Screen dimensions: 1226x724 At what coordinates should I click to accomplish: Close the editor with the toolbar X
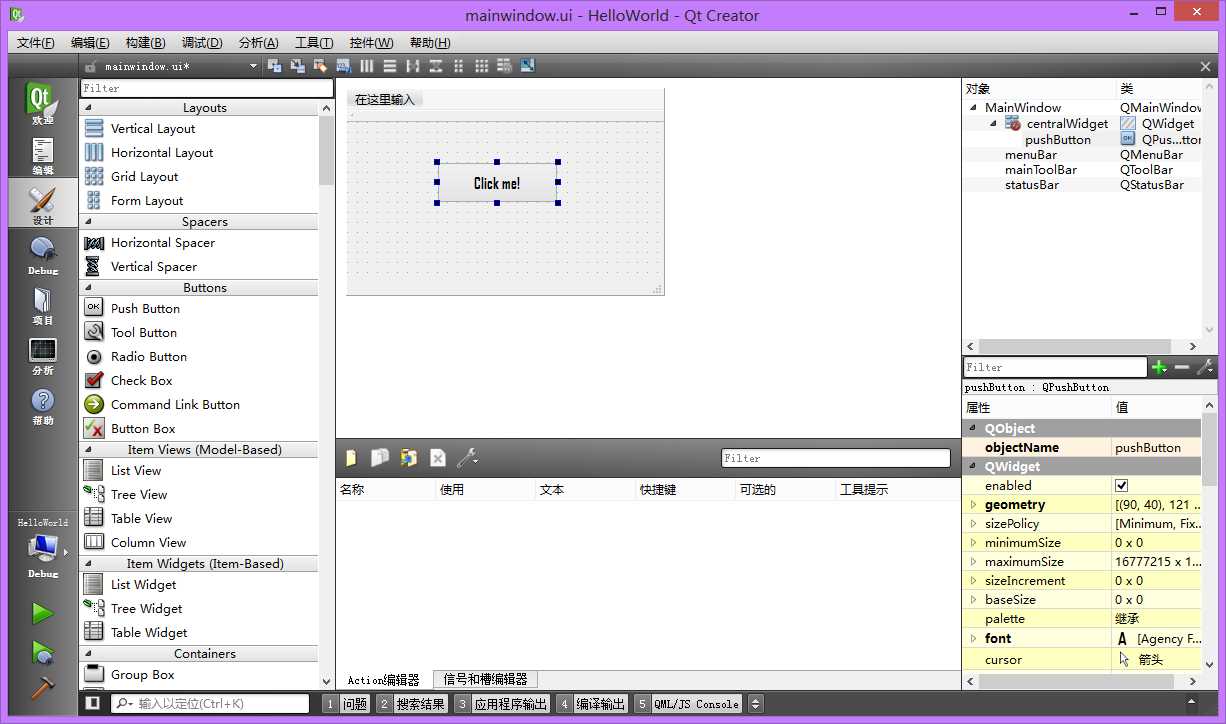(1205, 66)
